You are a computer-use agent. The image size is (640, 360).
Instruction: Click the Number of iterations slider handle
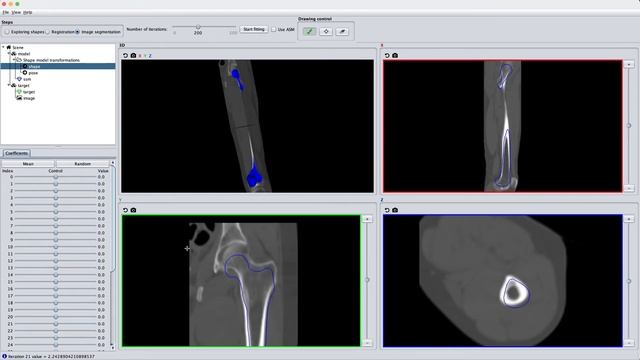[x=198, y=27]
